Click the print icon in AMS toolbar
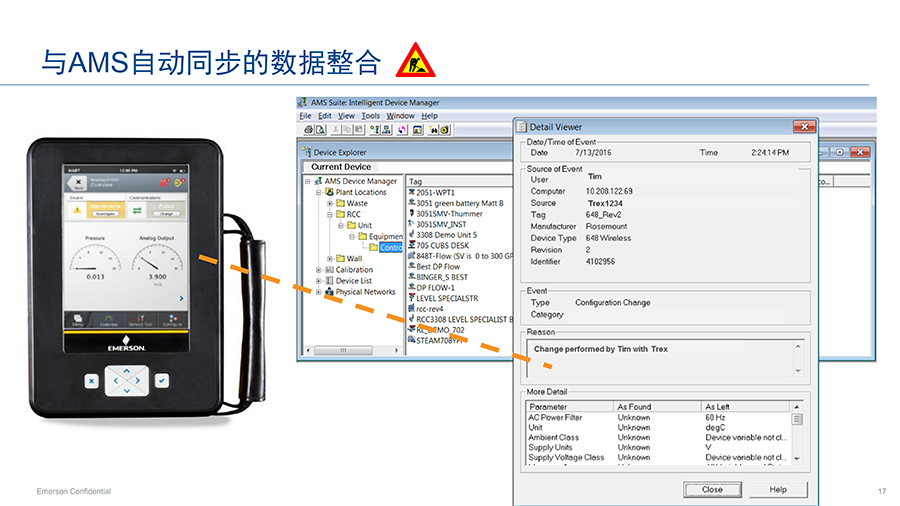The height and width of the screenshot is (506, 900). point(308,130)
